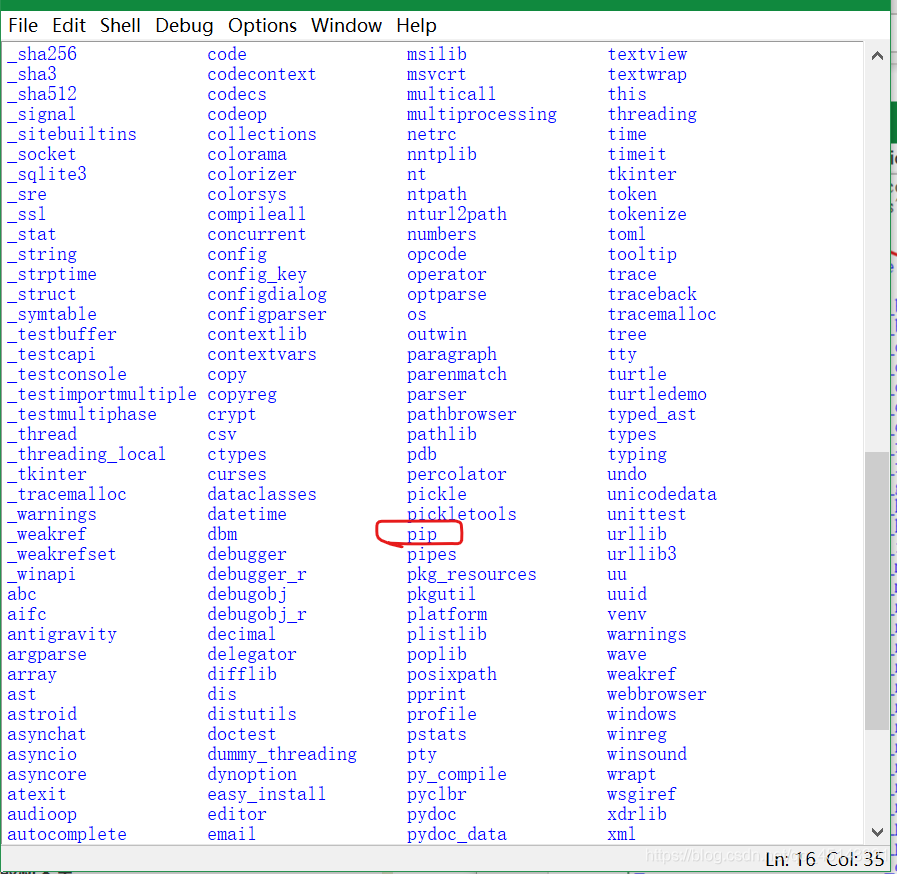This screenshot has width=897, height=874.
Task: Click the module name 'pkg_resources'
Action: pyautogui.click(x=472, y=574)
